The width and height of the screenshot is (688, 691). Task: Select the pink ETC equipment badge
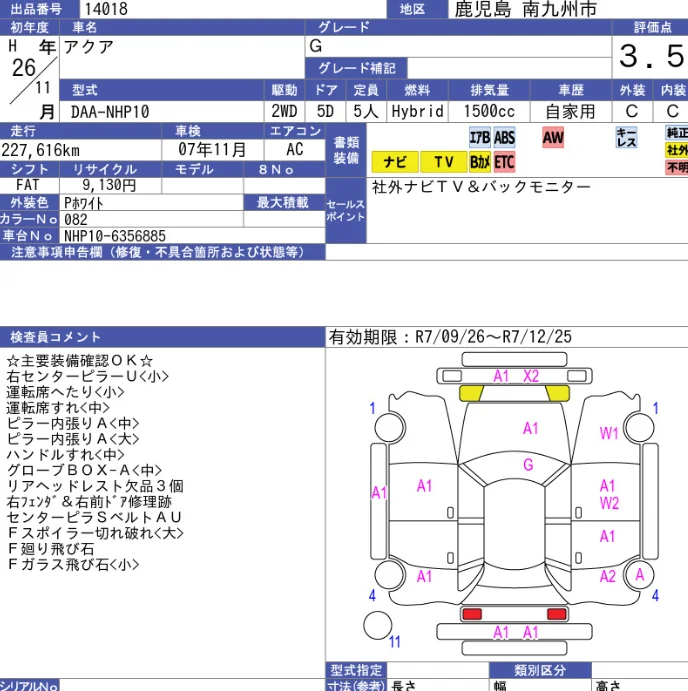pyautogui.click(x=504, y=162)
